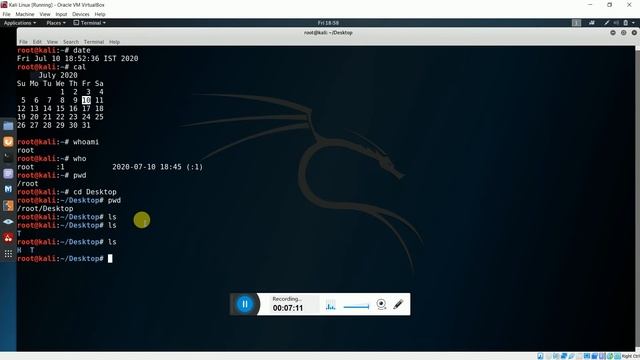Adjust the recorder volume slider
The height and width of the screenshot is (360, 640).
(356, 307)
